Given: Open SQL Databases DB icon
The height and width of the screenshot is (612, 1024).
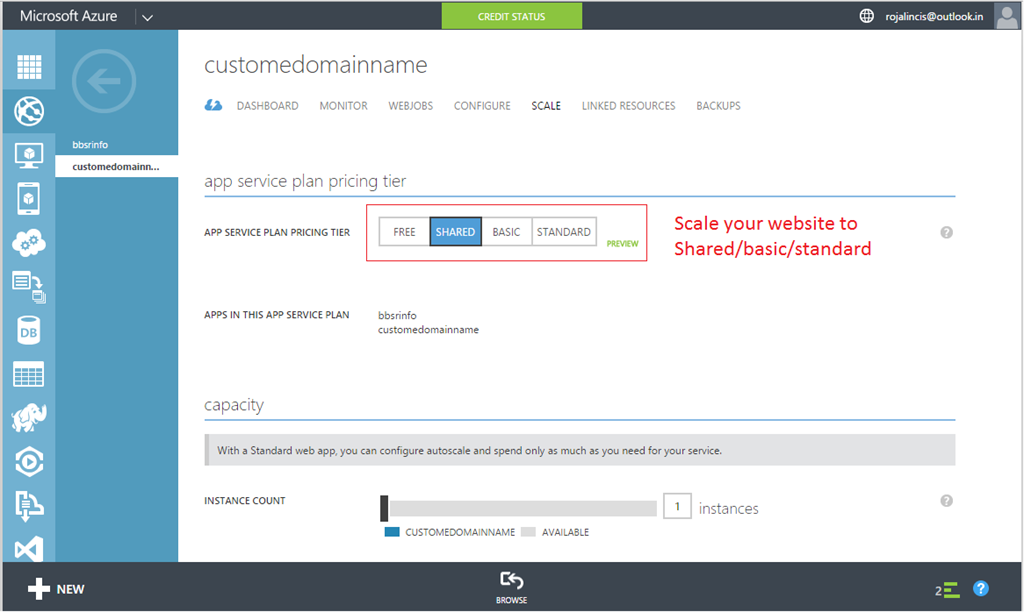Looking at the screenshot, I should pos(29,330).
